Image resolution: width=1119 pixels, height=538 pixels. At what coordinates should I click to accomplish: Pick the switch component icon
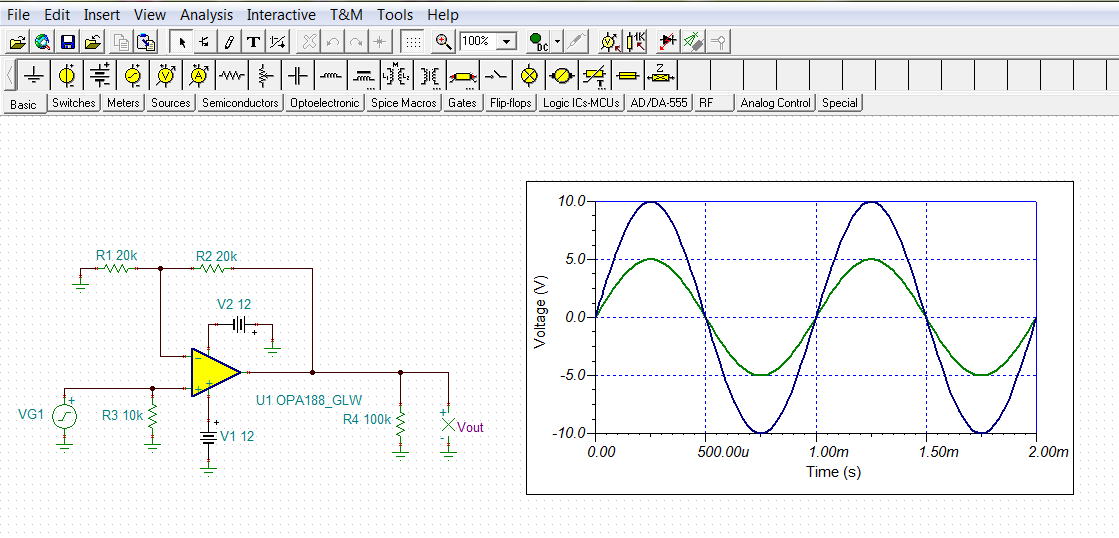(496, 75)
